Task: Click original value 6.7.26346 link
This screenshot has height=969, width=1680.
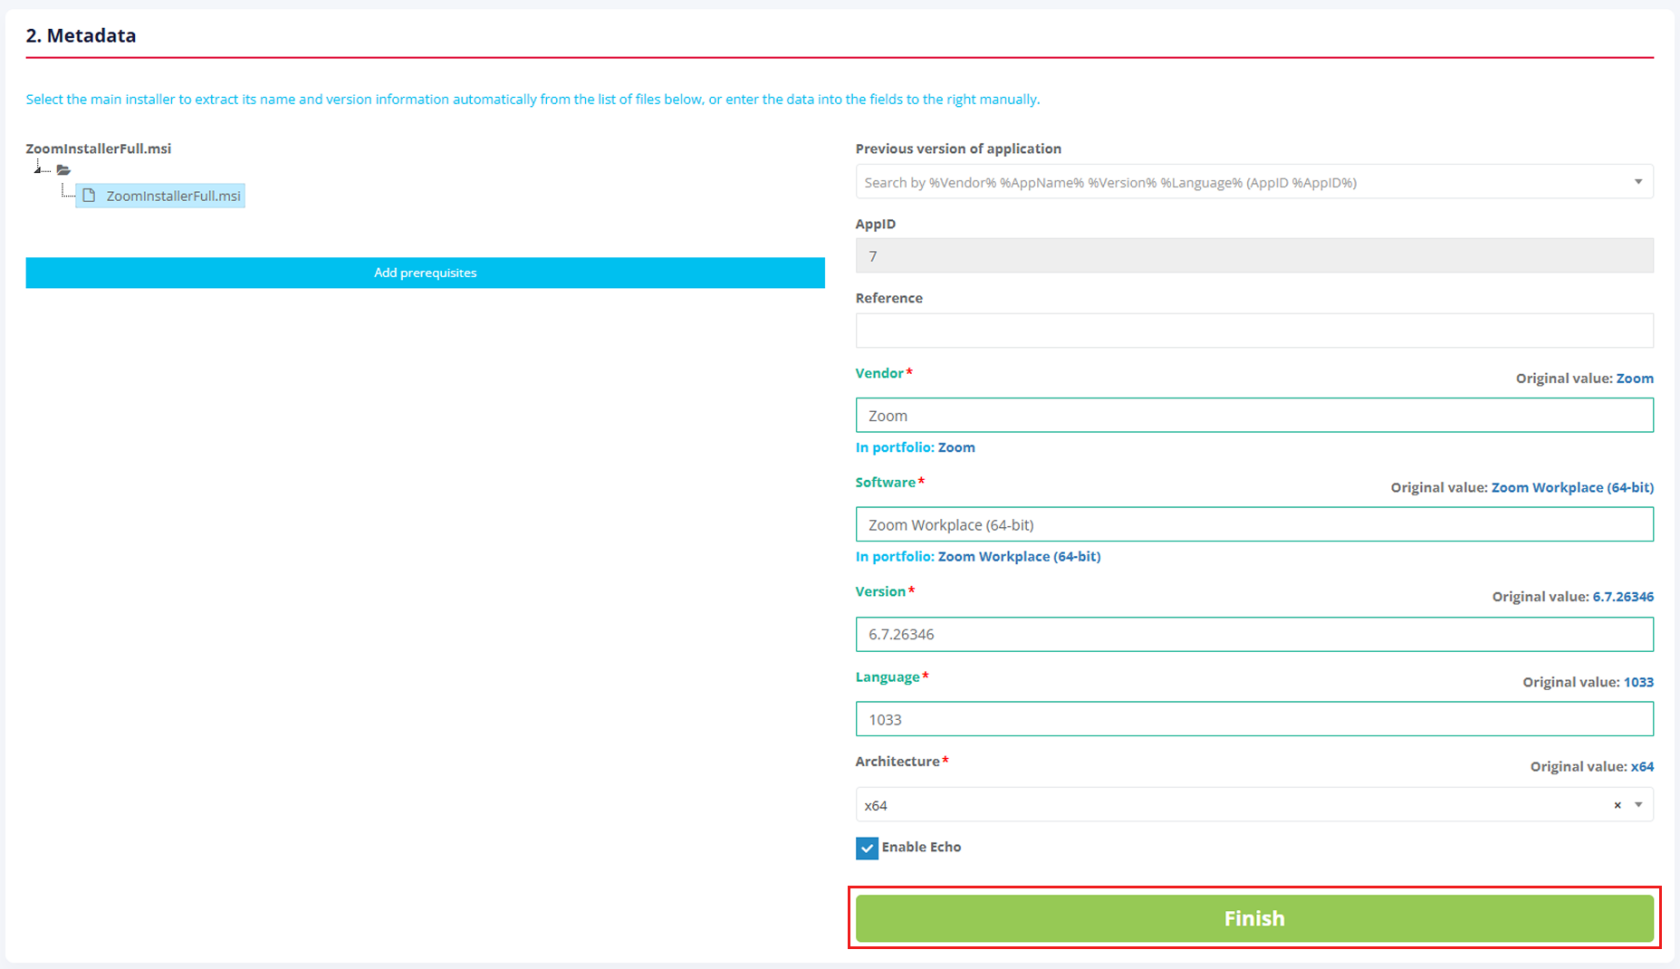Action: coord(1622,597)
